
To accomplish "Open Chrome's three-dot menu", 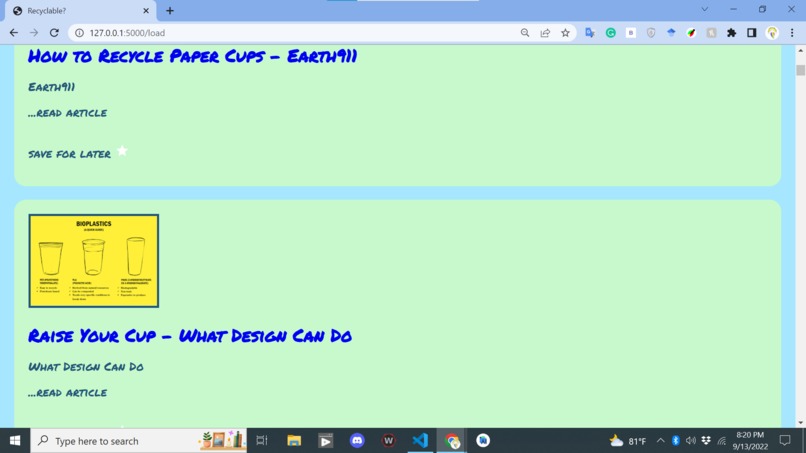I will click(x=792, y=33).
